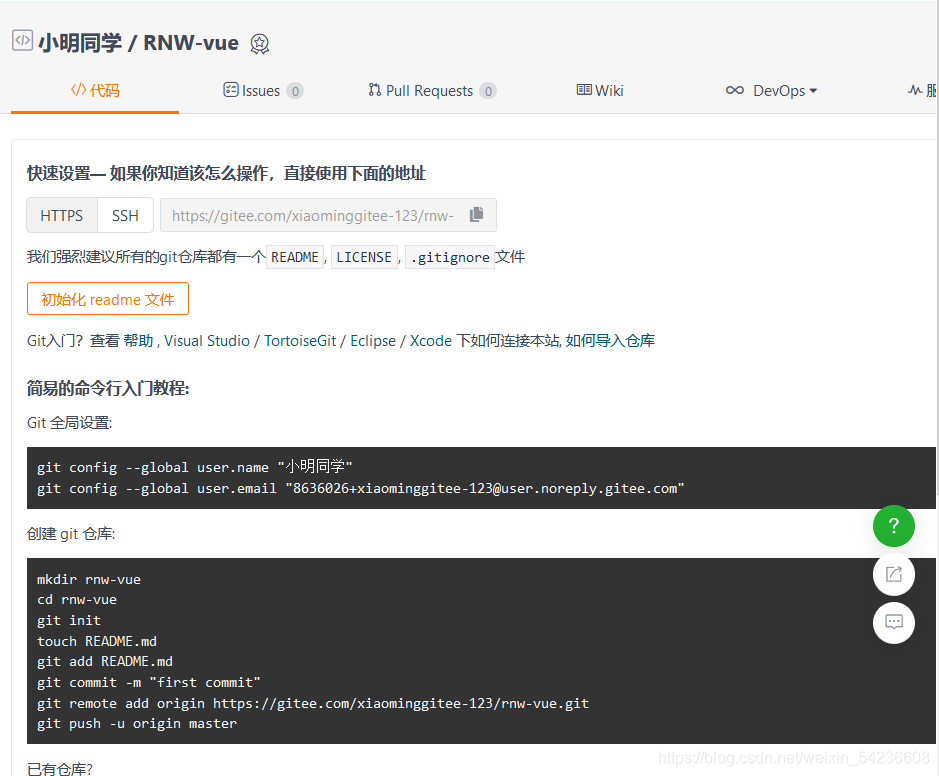The image size is (939, 776).
Task: Click the 小明同学 owner name in title
Action: click(x=80, y=43)
